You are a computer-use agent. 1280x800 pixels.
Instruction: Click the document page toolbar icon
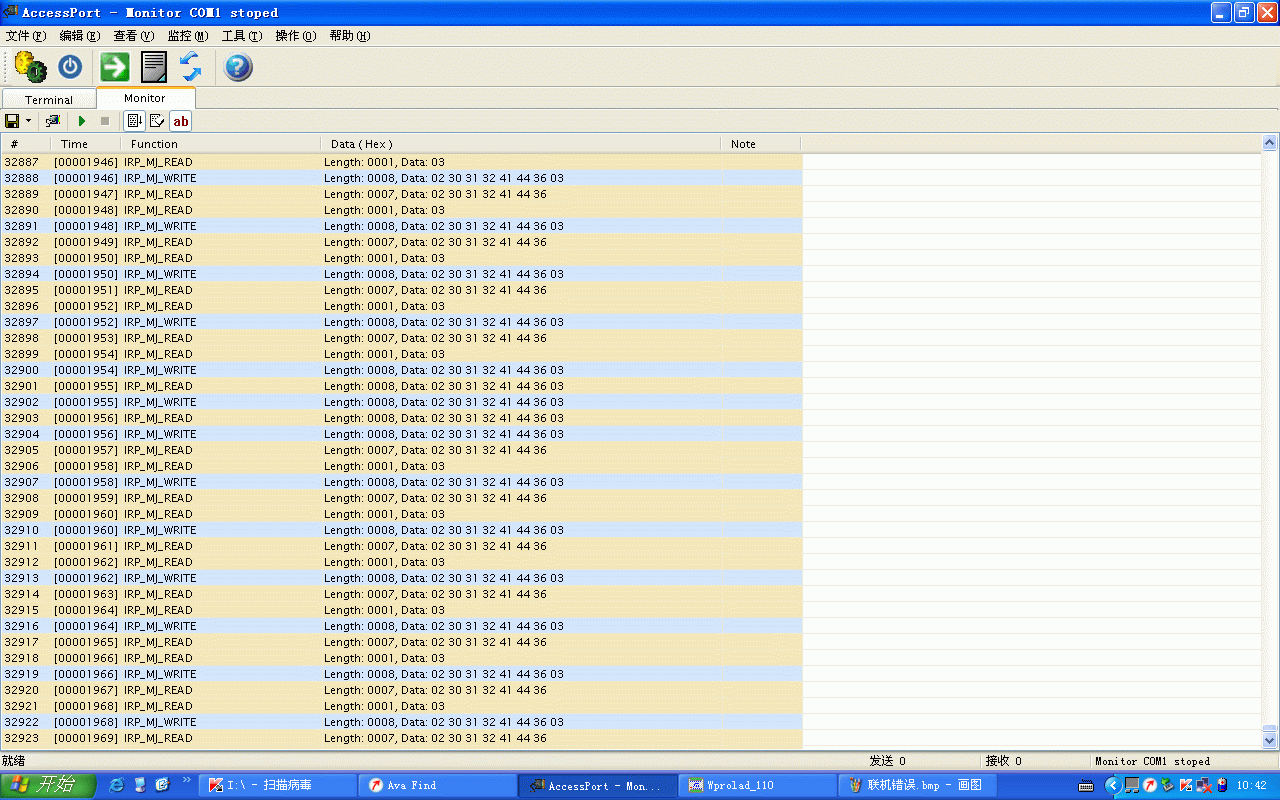(154, 67)
